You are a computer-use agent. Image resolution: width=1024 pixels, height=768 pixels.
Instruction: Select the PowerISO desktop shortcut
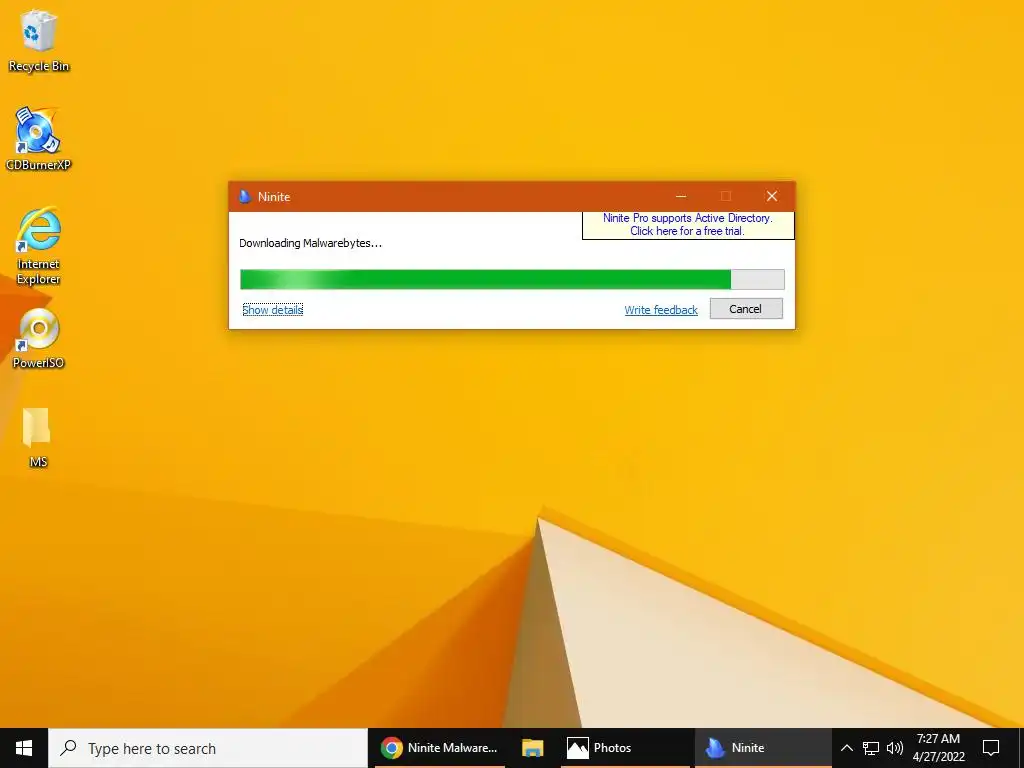(39, 338)
